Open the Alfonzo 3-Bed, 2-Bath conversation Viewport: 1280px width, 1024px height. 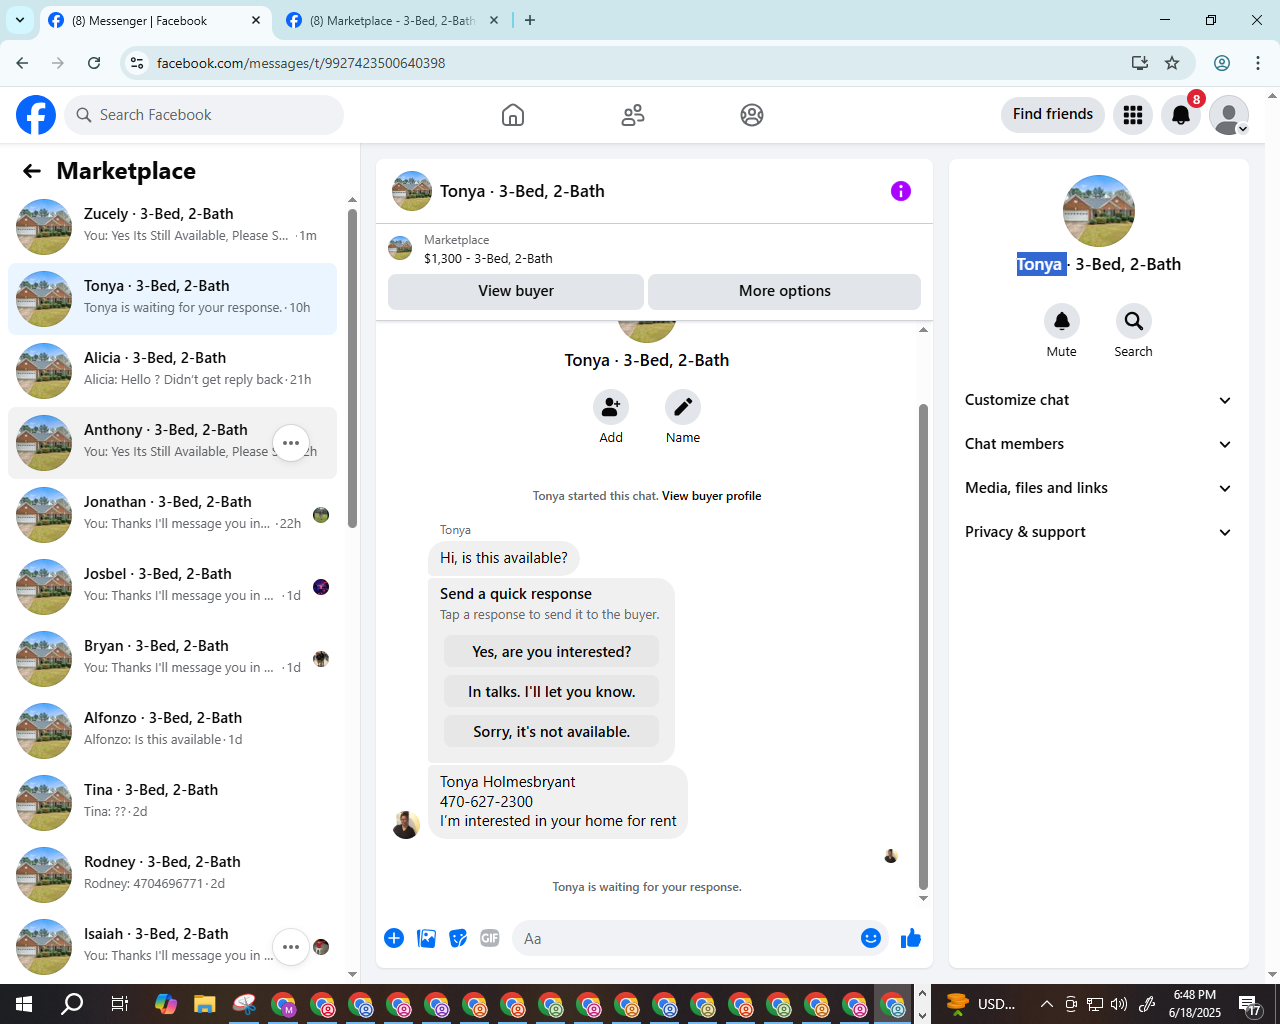click(x=172, y=731)
